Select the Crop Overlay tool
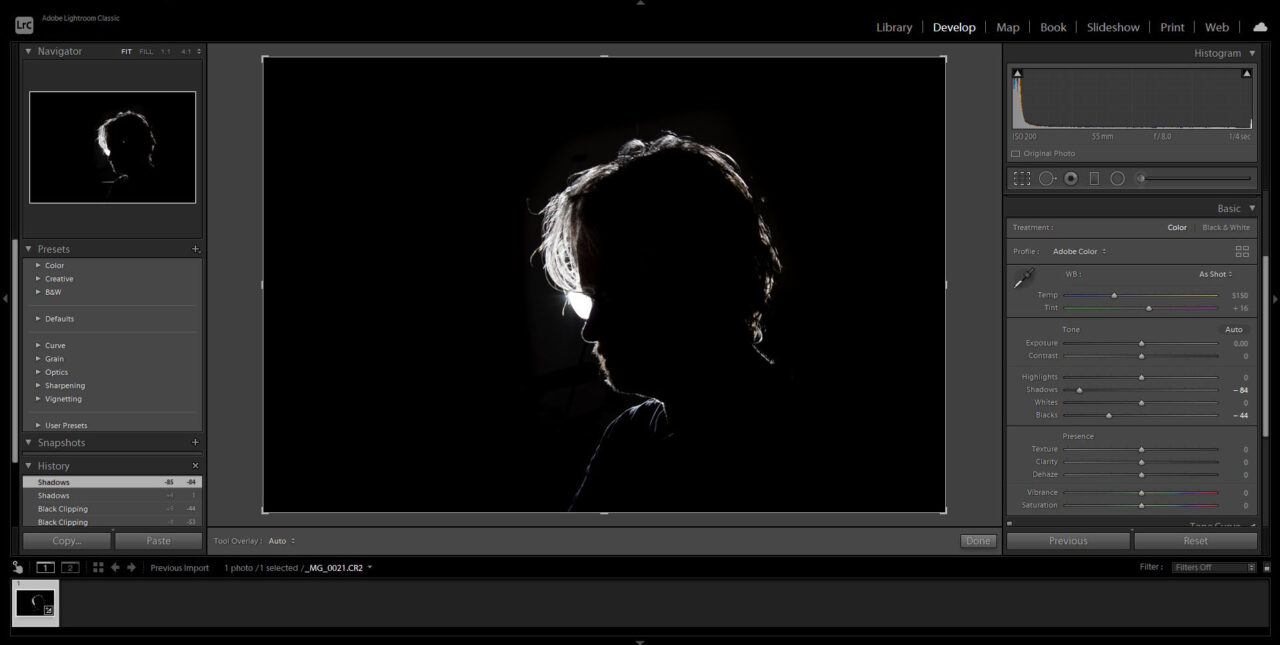Screen dimensions: 1280x645 (1022, 179)
